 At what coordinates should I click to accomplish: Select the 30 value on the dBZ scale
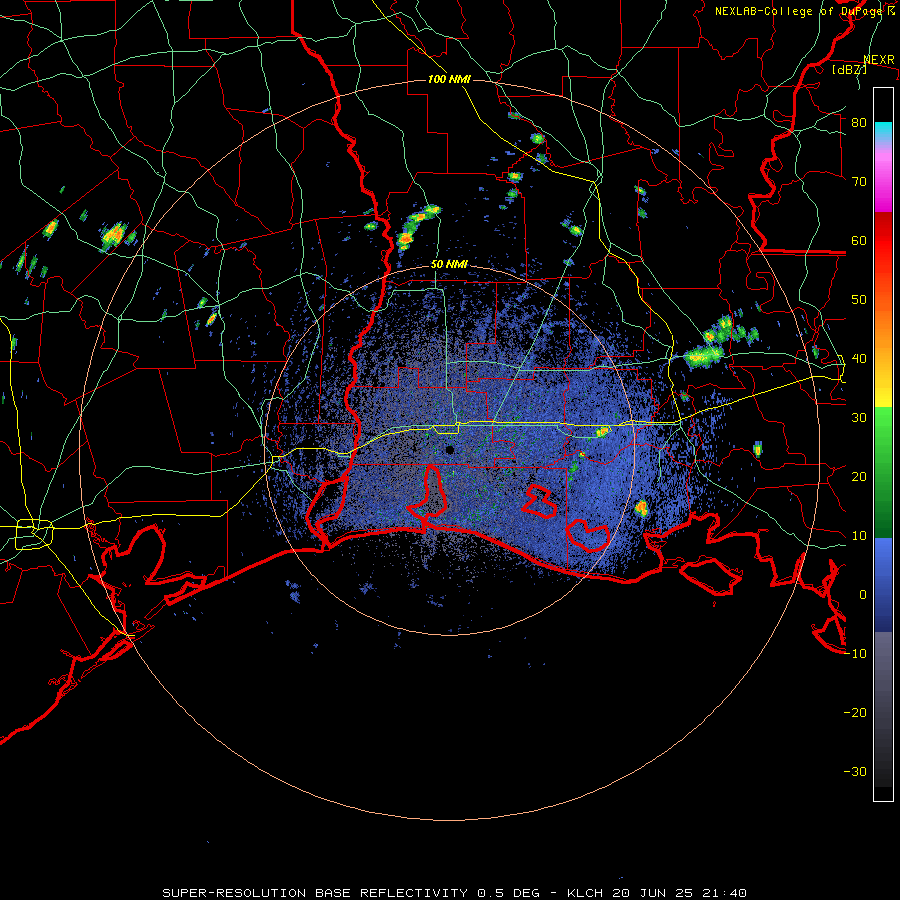[859, 417]
